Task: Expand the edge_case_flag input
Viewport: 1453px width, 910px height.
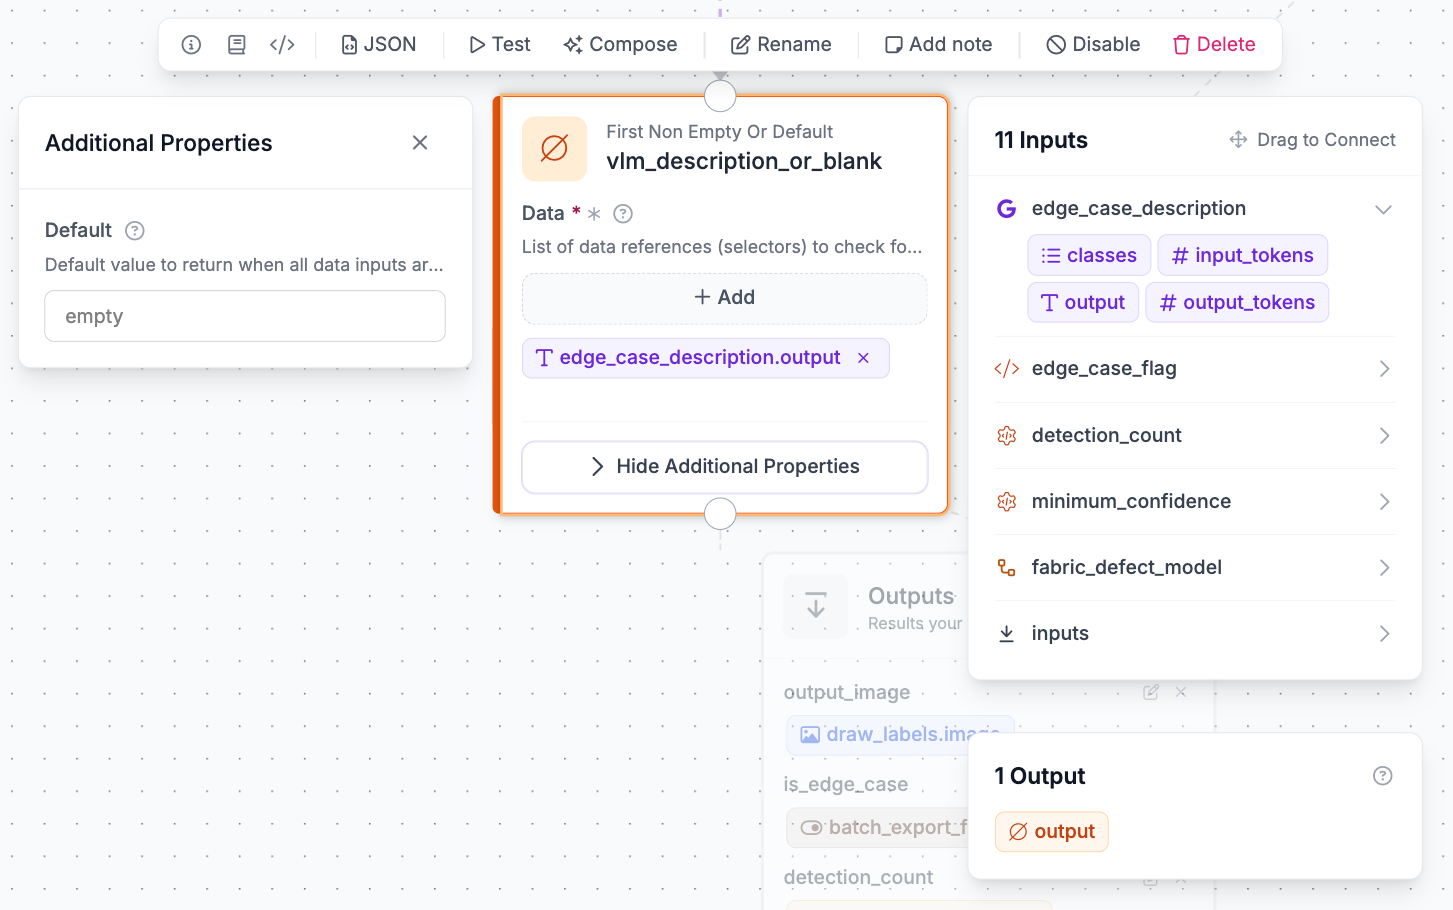Action: coord(1385,369)
